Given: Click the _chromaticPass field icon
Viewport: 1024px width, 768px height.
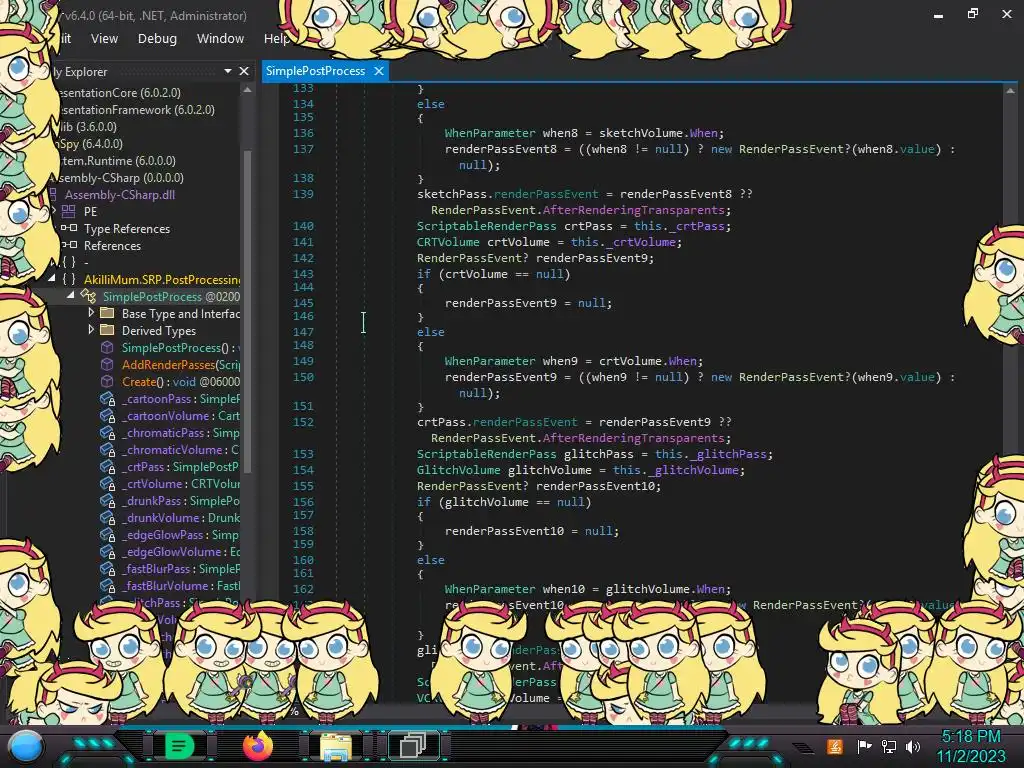Looking at the screenshot, I should pyautogui.click(x=107, y=432).
